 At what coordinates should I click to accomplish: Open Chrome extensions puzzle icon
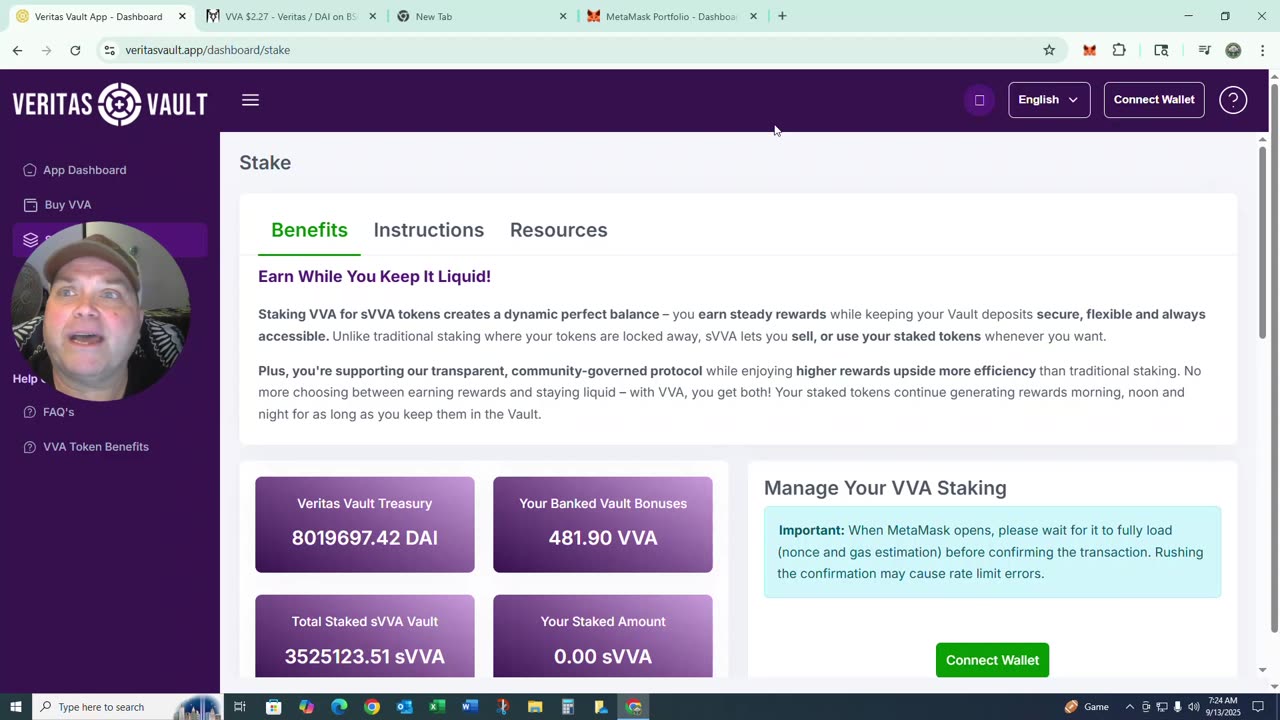tap(1119, 50)
